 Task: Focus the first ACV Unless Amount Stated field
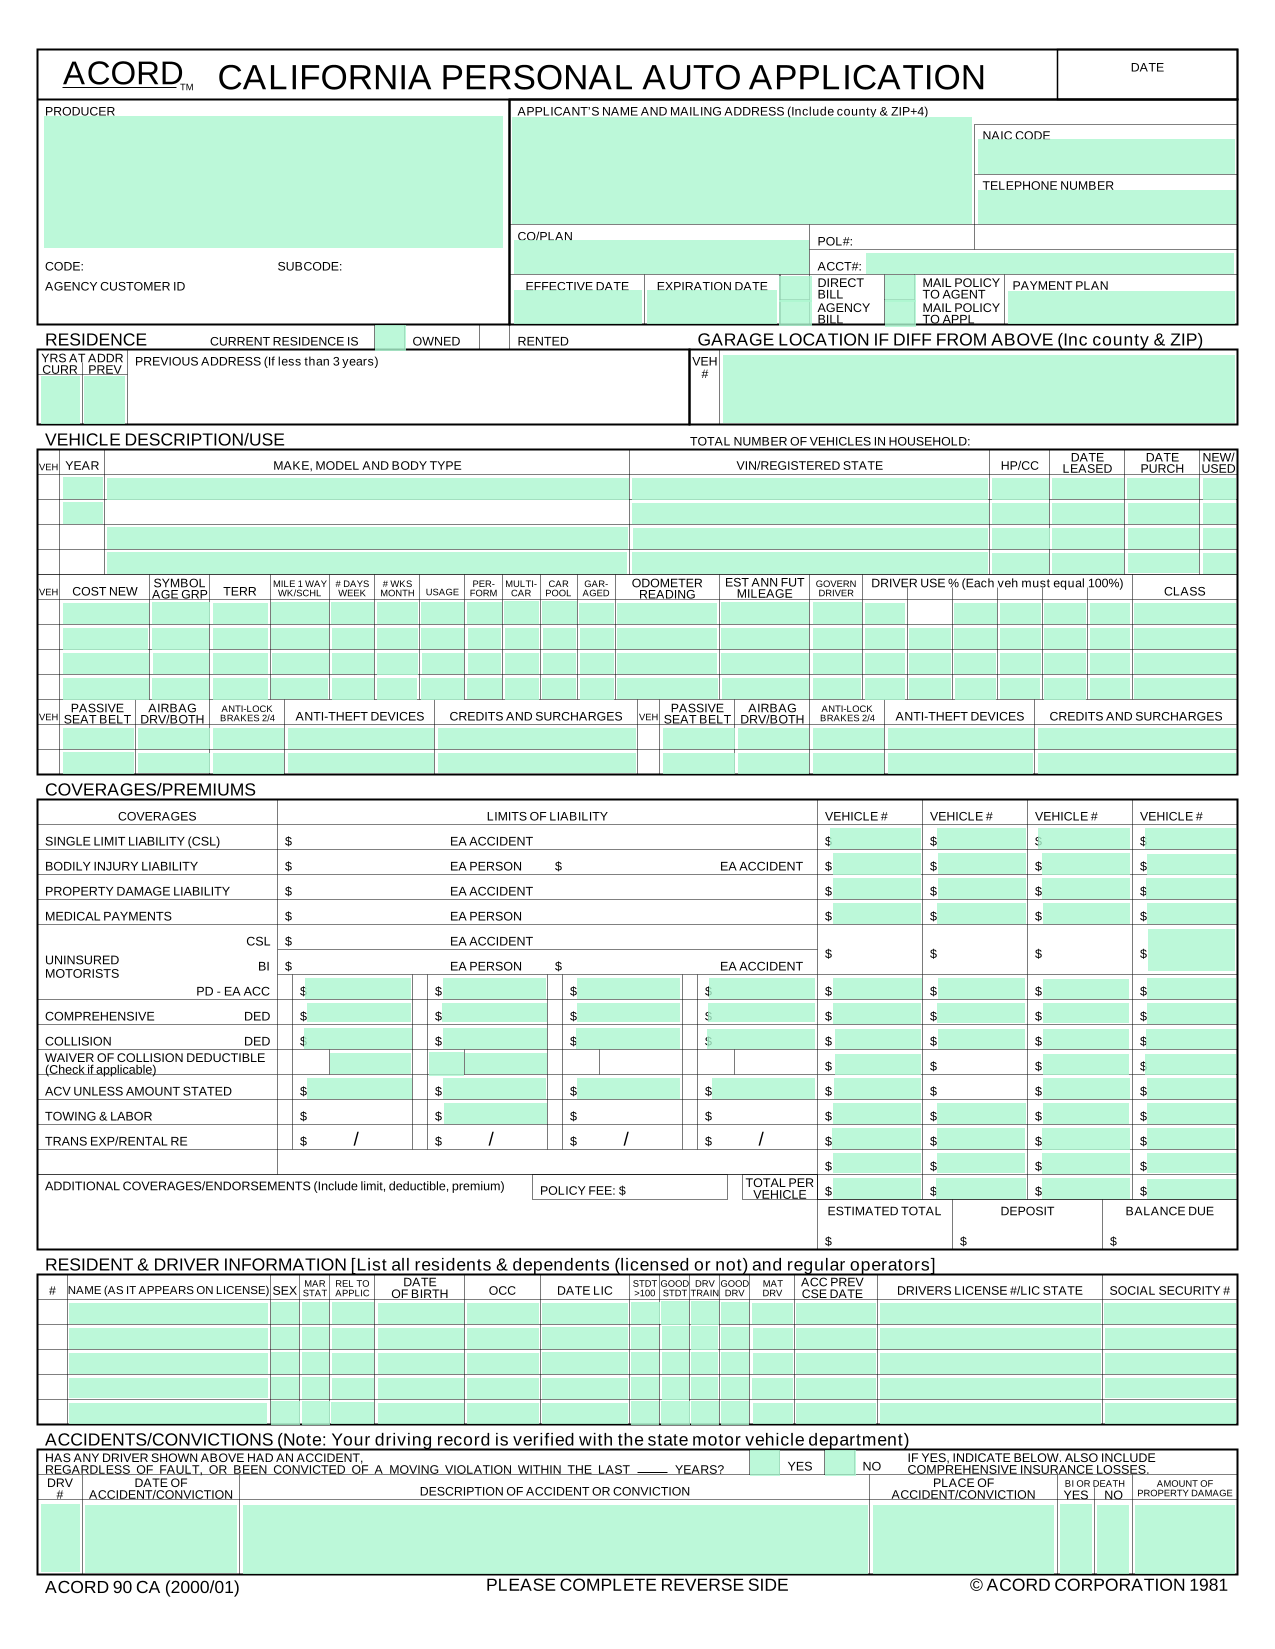tap(358, 1088)
